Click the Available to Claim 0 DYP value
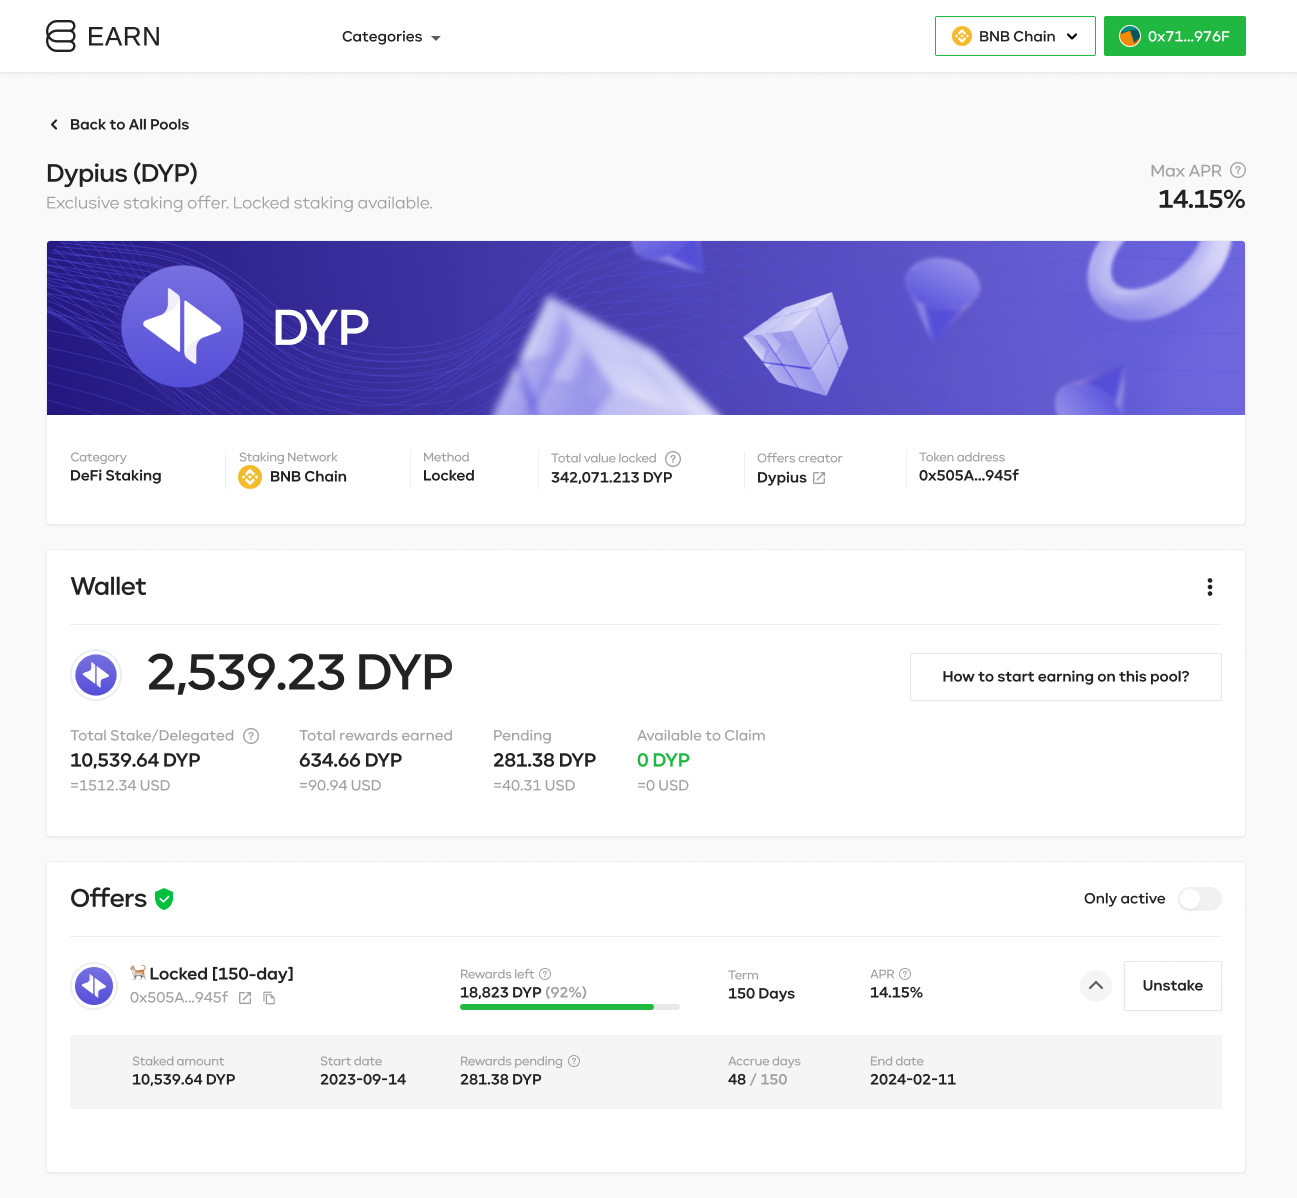 pyautogui.click(x=663, y=760)
